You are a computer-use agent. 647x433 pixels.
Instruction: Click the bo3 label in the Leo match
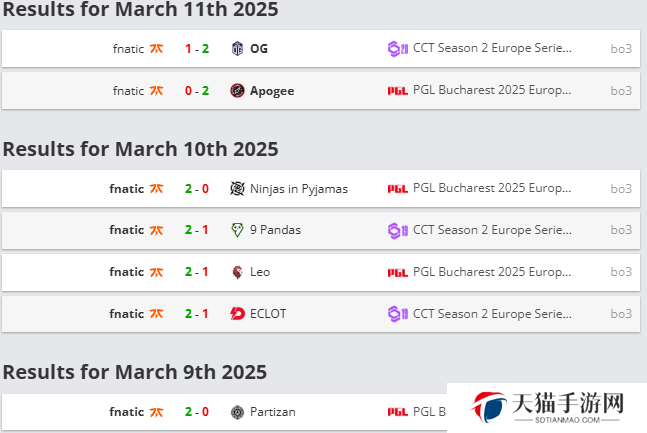pos(621,272)
